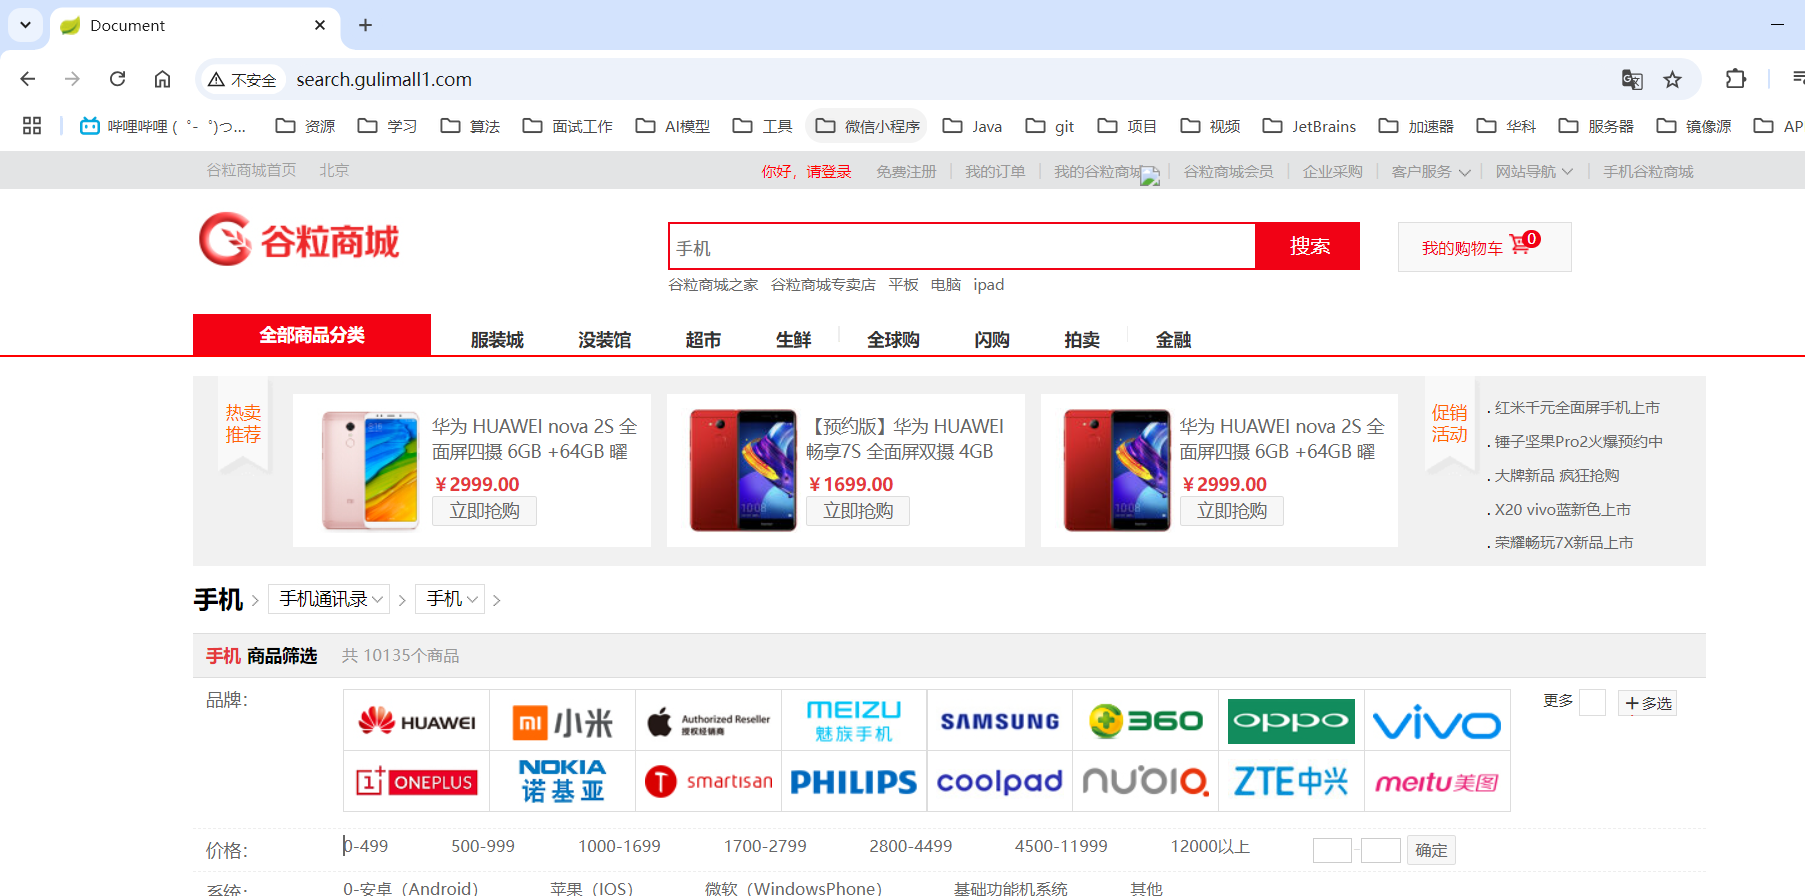Click the 谷粒商城 logo

click(x=299, y=239)
